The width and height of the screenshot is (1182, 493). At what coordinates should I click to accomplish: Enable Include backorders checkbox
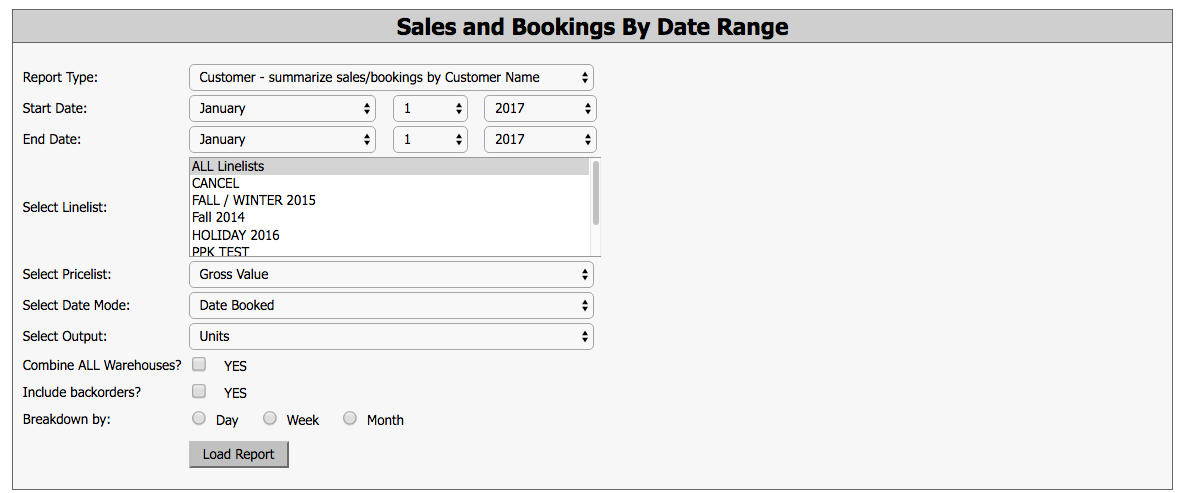point(199,390)
